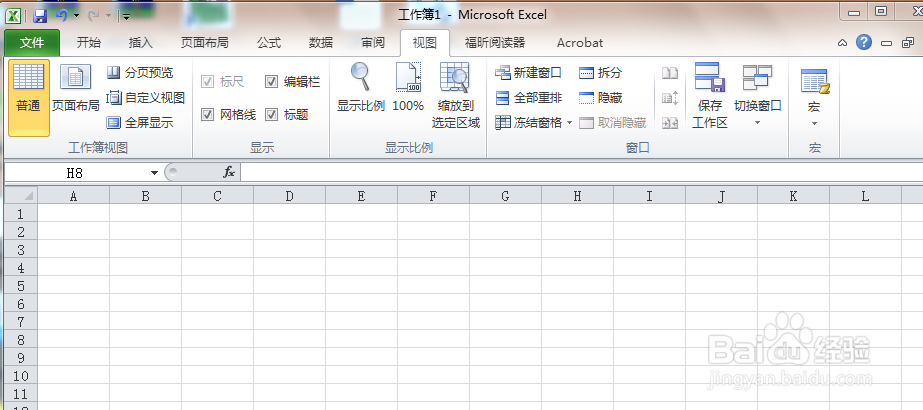Image resolution: width=923 pixels, height=410 pixels.
Task: Switch to the Page Layout (页面布局) ribbon tab
Action: coord(204,42)
